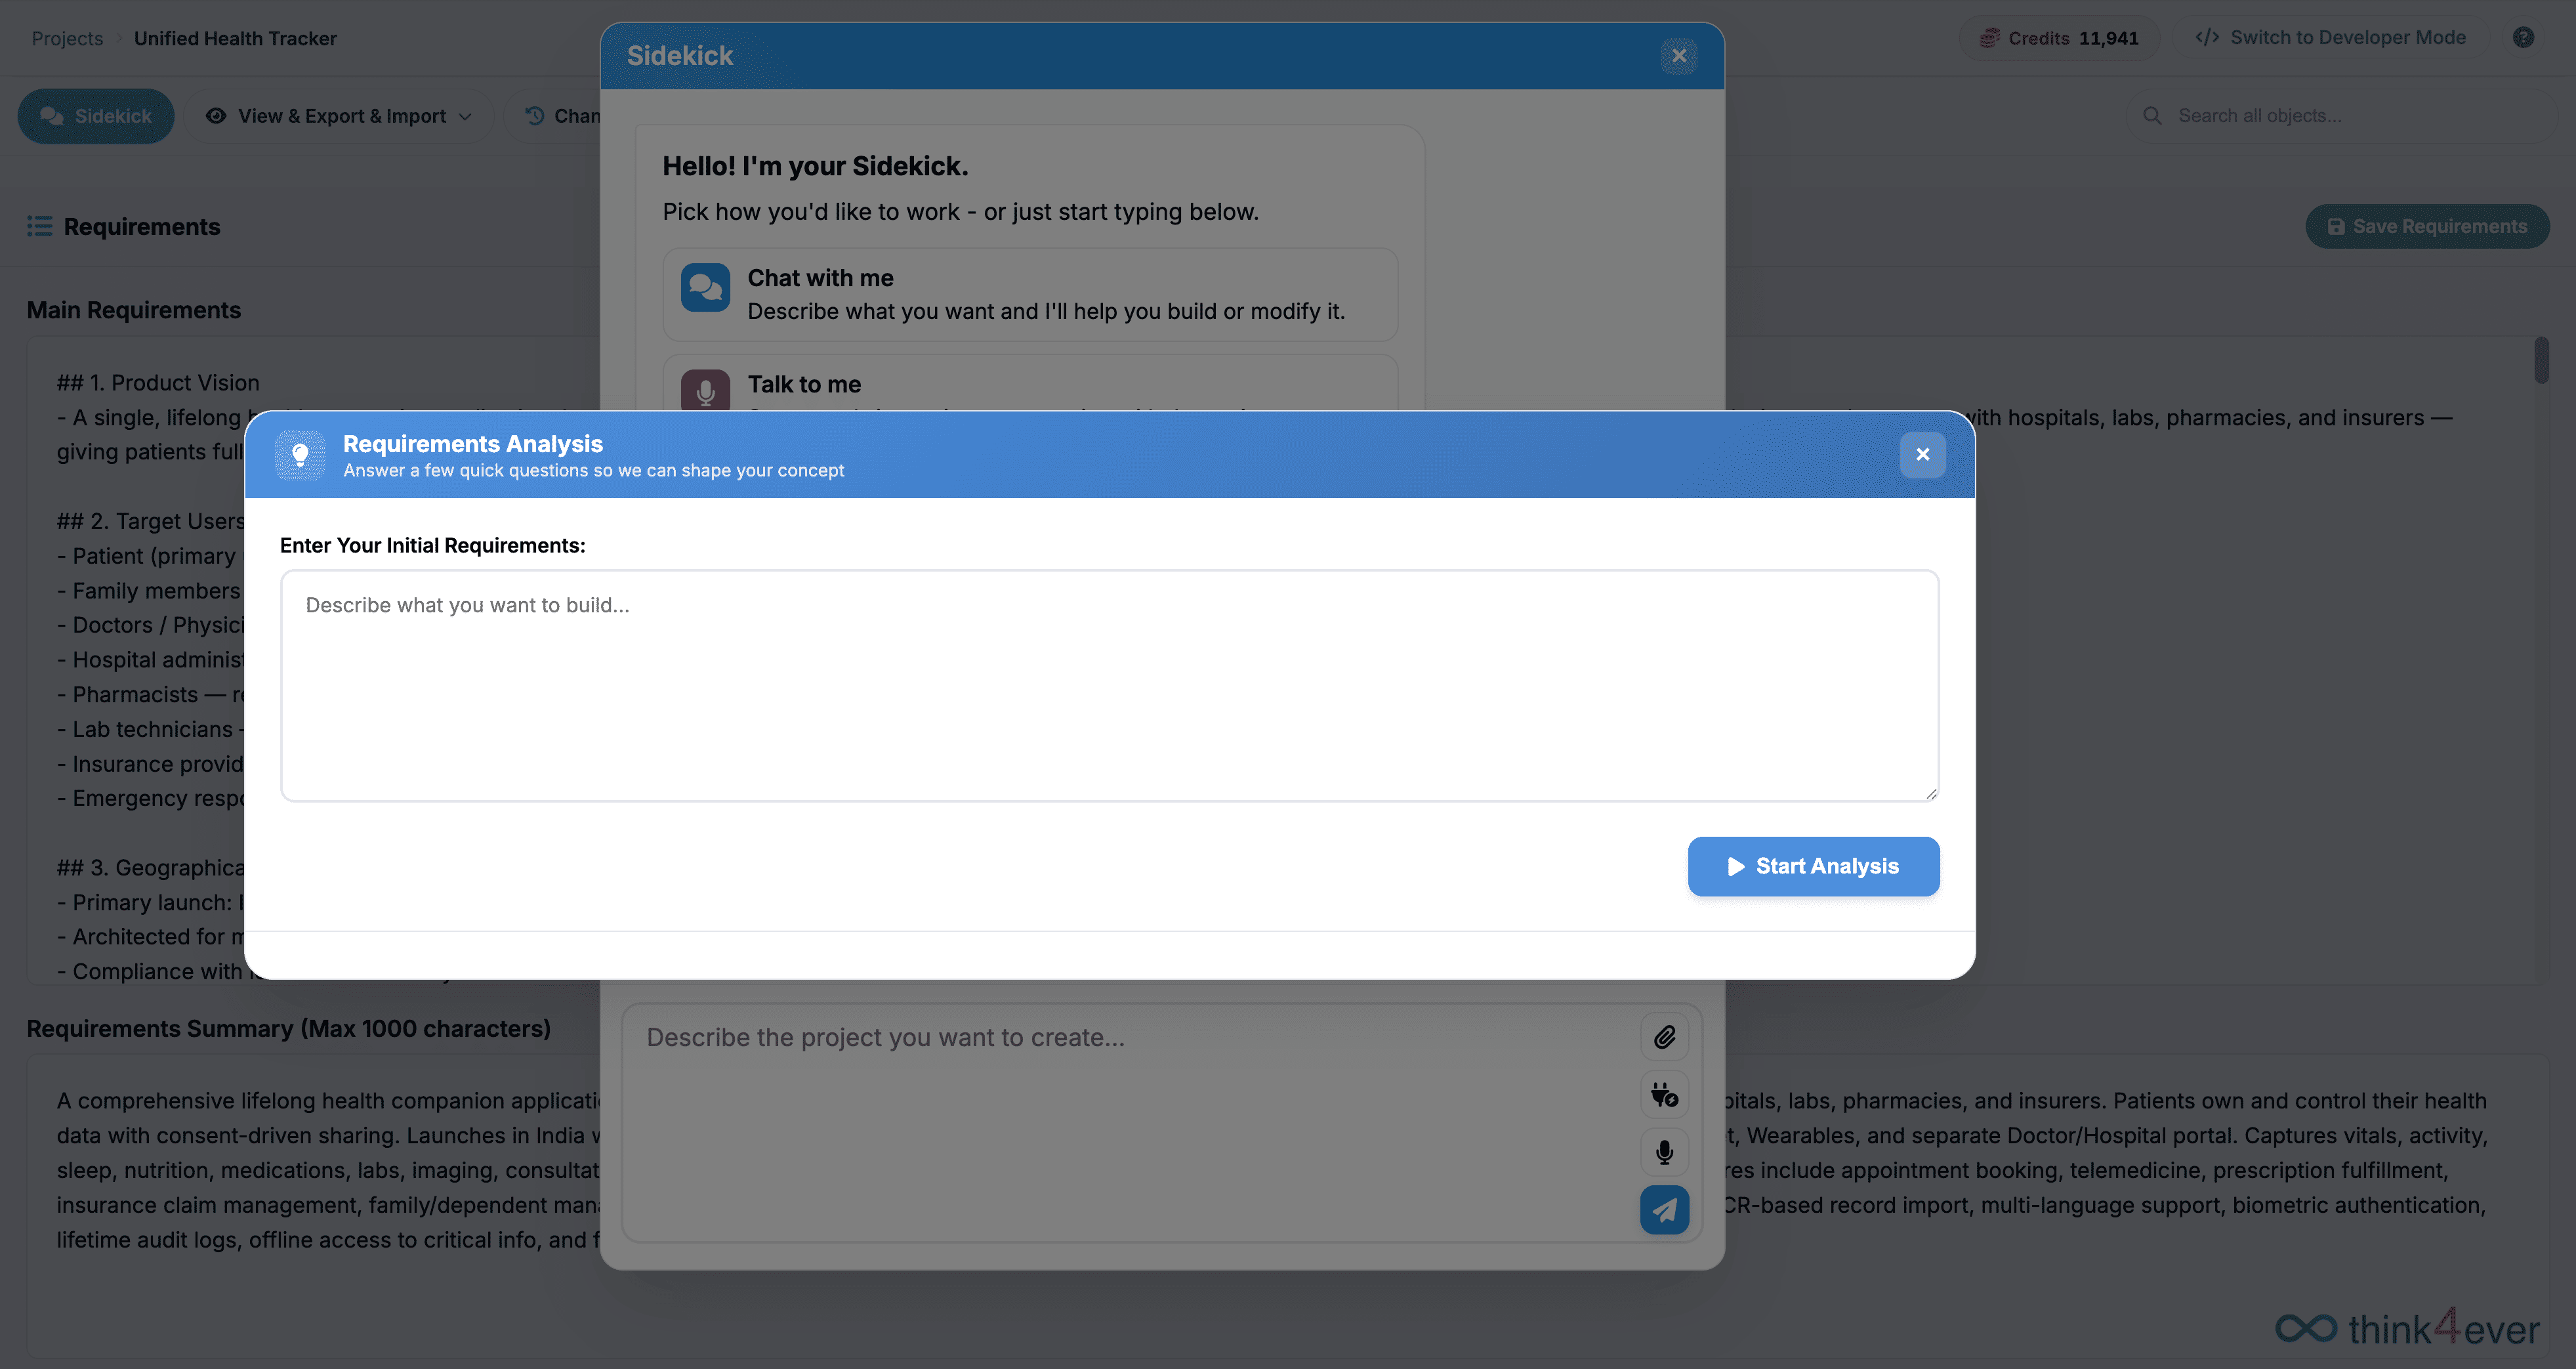Close the Requirements Analysis dialog
2576x1369 pixels.
click(x=1922, y=454)
